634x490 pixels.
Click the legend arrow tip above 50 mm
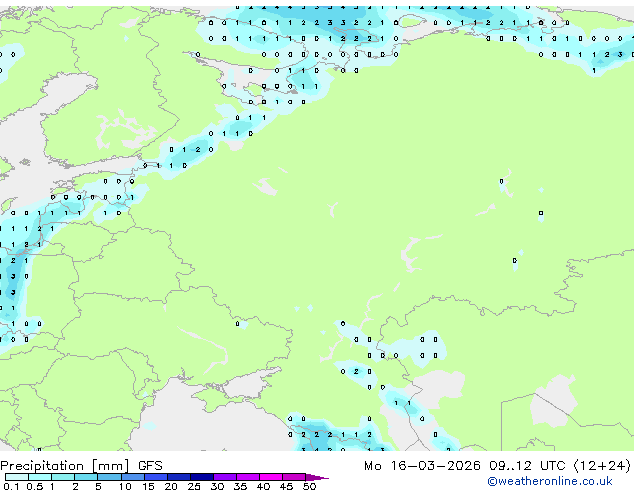(x=317, y=477)
